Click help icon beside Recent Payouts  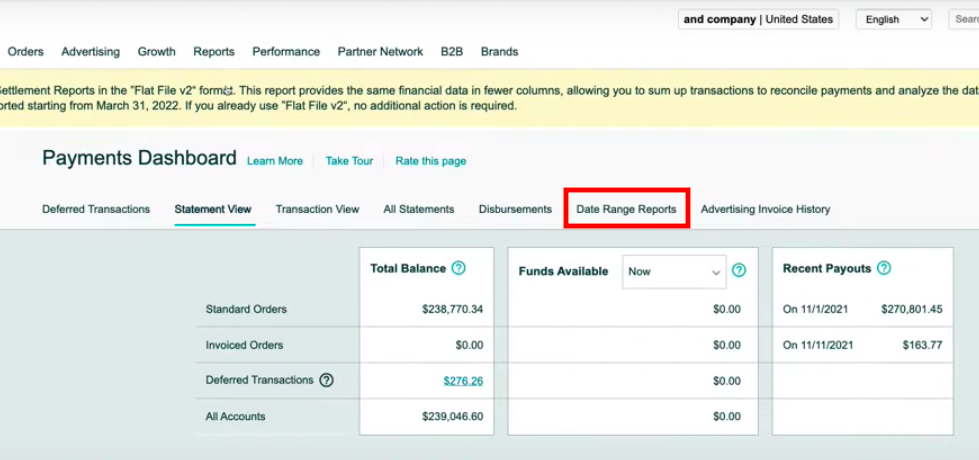(x=883, y=268)
